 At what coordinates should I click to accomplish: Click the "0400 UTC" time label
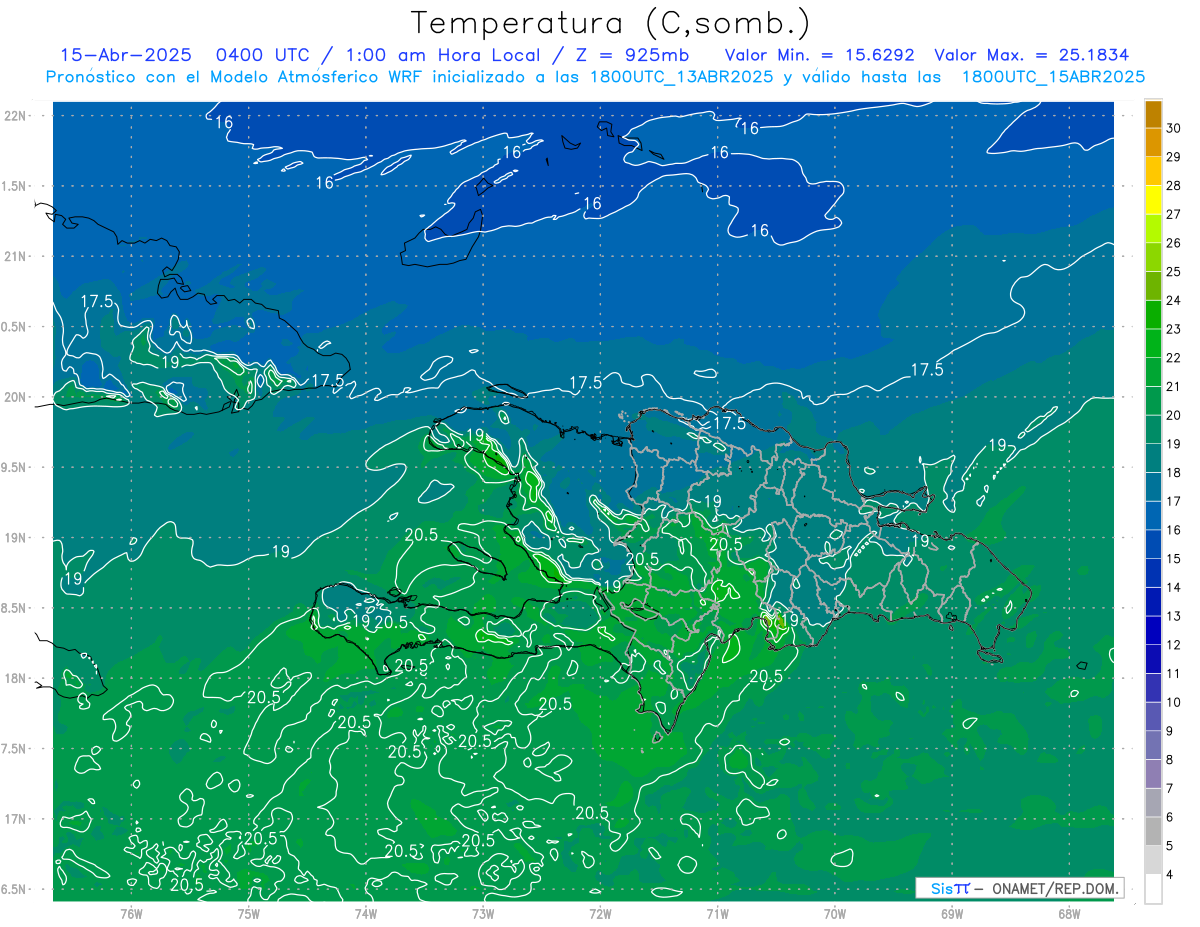click(263, 55)
